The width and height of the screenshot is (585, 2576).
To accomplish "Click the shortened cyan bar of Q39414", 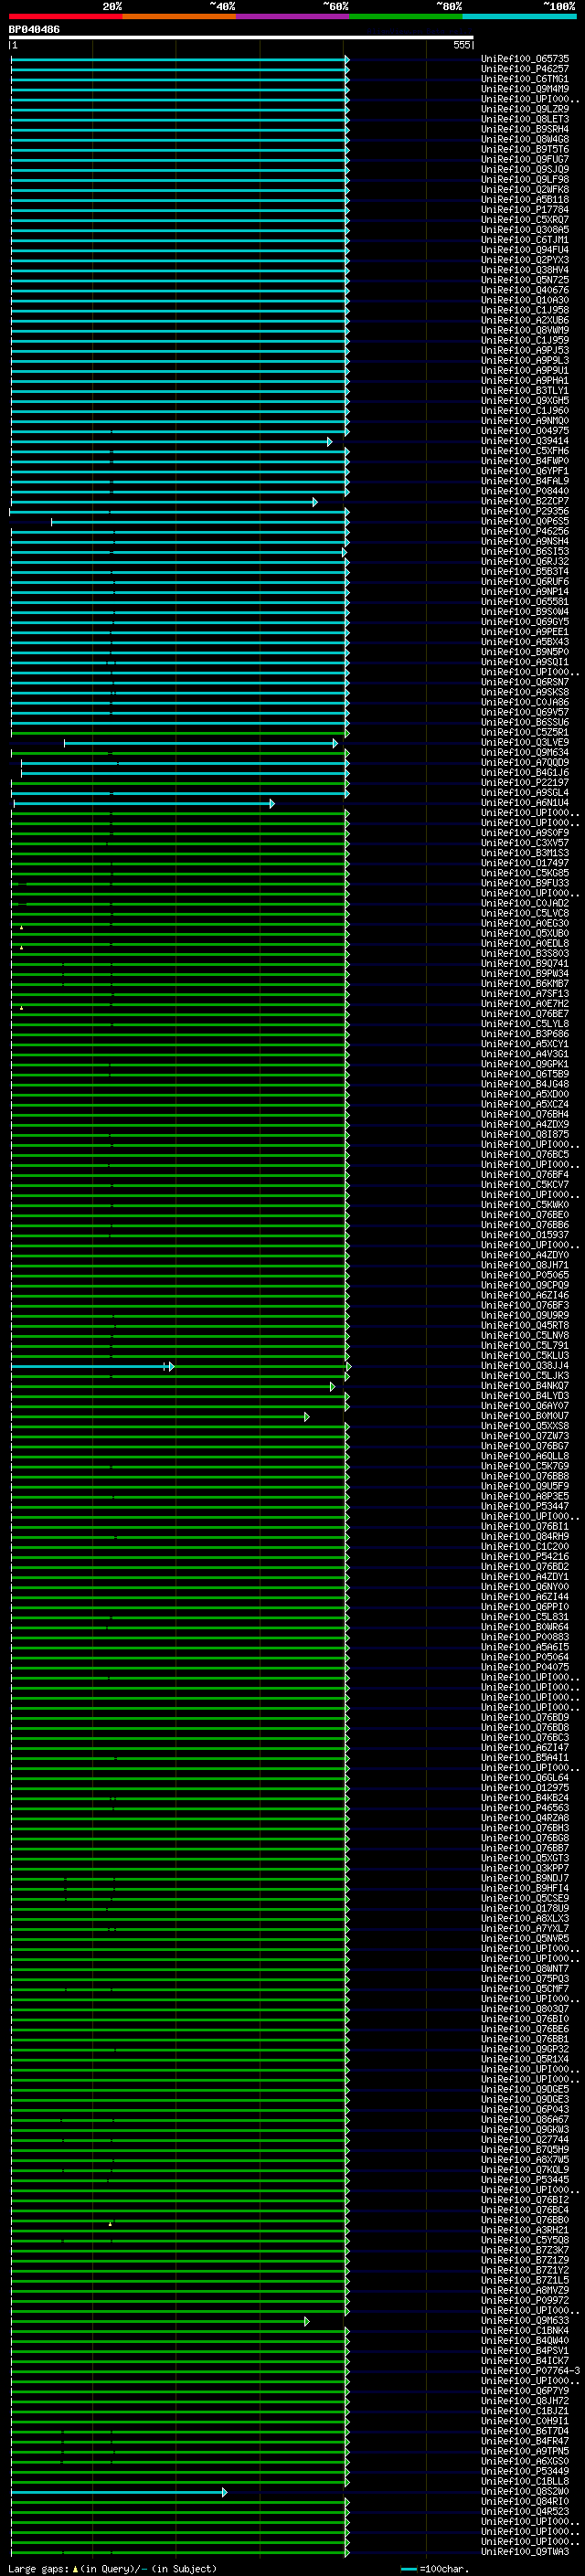I will [171, 441].
